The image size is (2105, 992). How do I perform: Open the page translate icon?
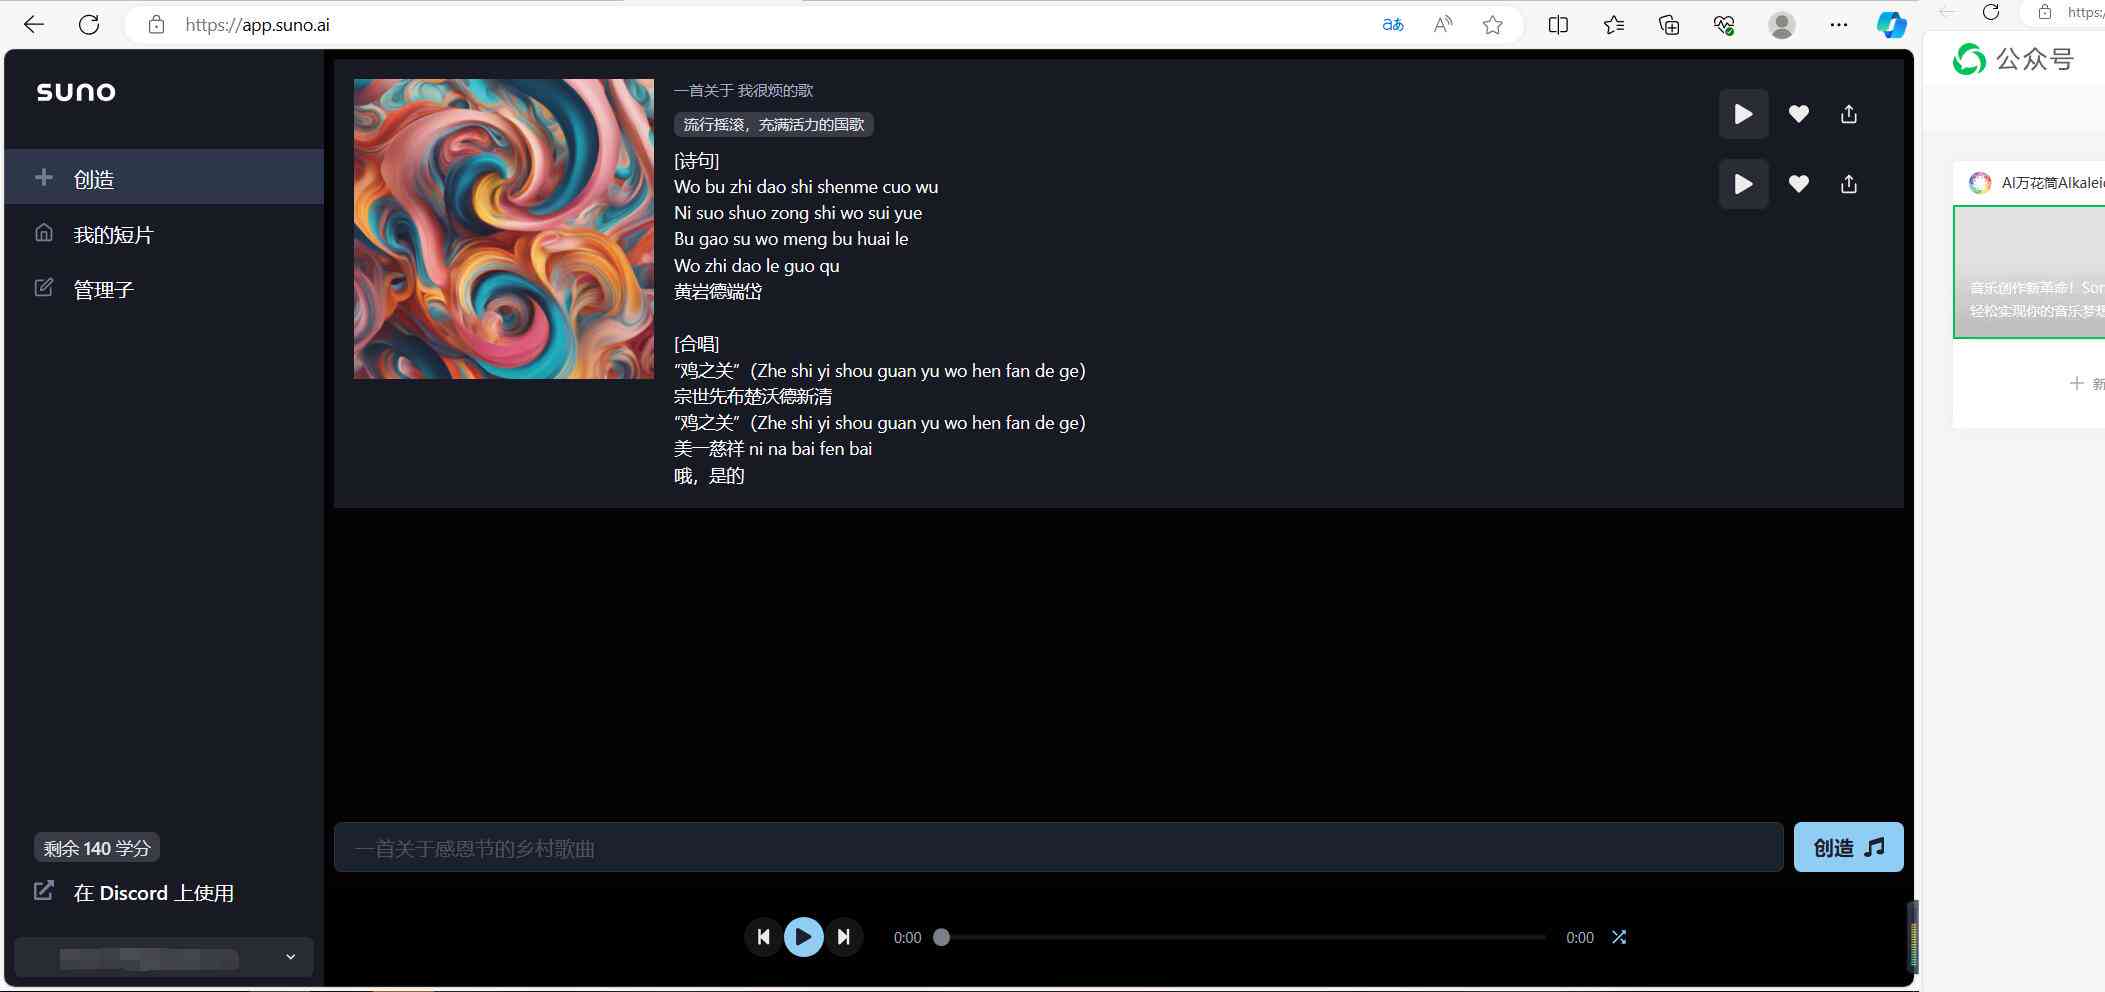pos(1393,25)
